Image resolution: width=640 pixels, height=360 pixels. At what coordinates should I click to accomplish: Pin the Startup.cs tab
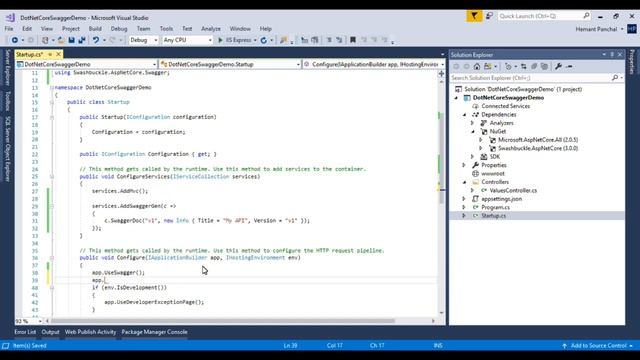(x=50, y=54)
